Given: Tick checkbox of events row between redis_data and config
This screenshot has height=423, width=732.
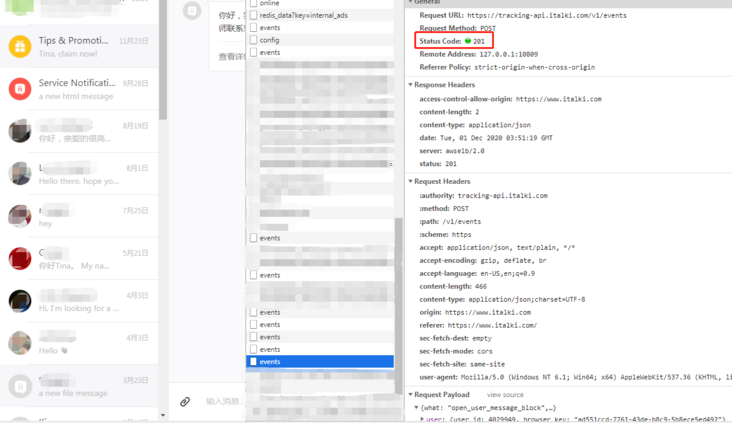Looking at the screenshot, I should 253,28.
